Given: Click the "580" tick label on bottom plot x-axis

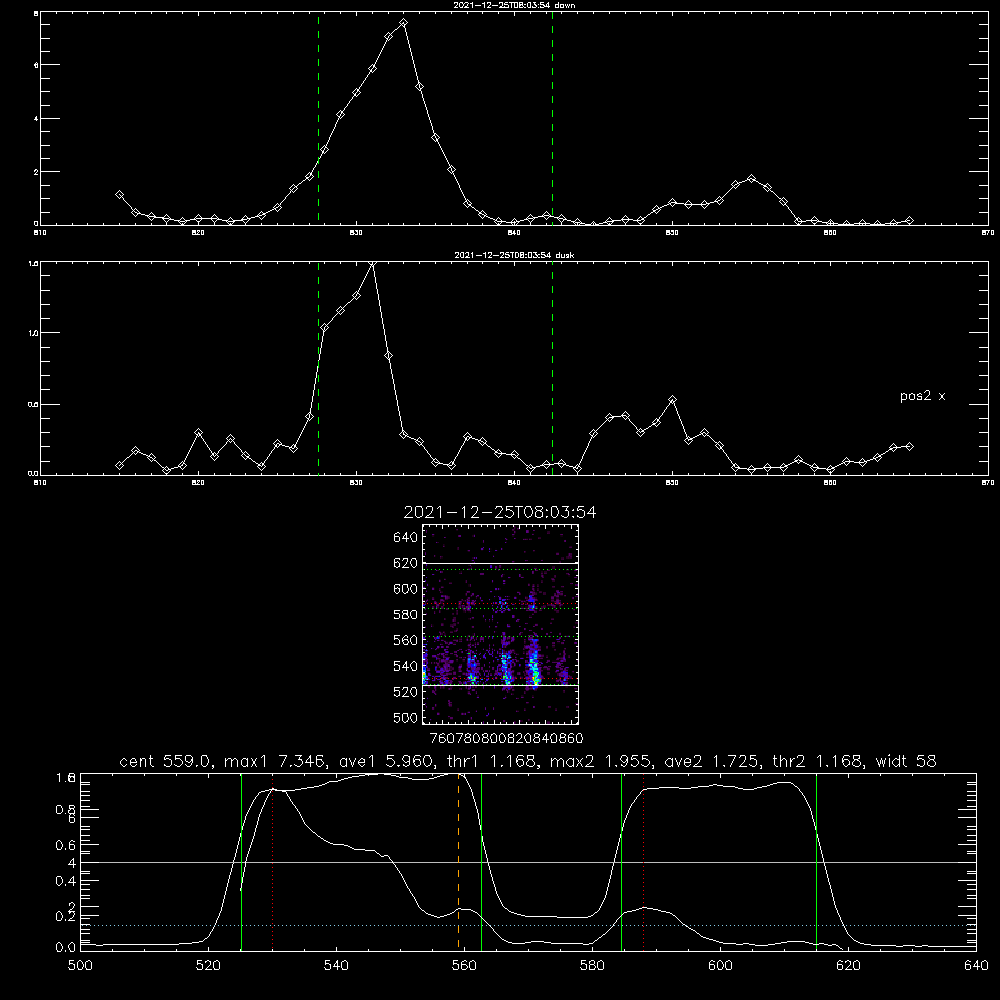Looking at the screenshot, I should click(592, 966).
